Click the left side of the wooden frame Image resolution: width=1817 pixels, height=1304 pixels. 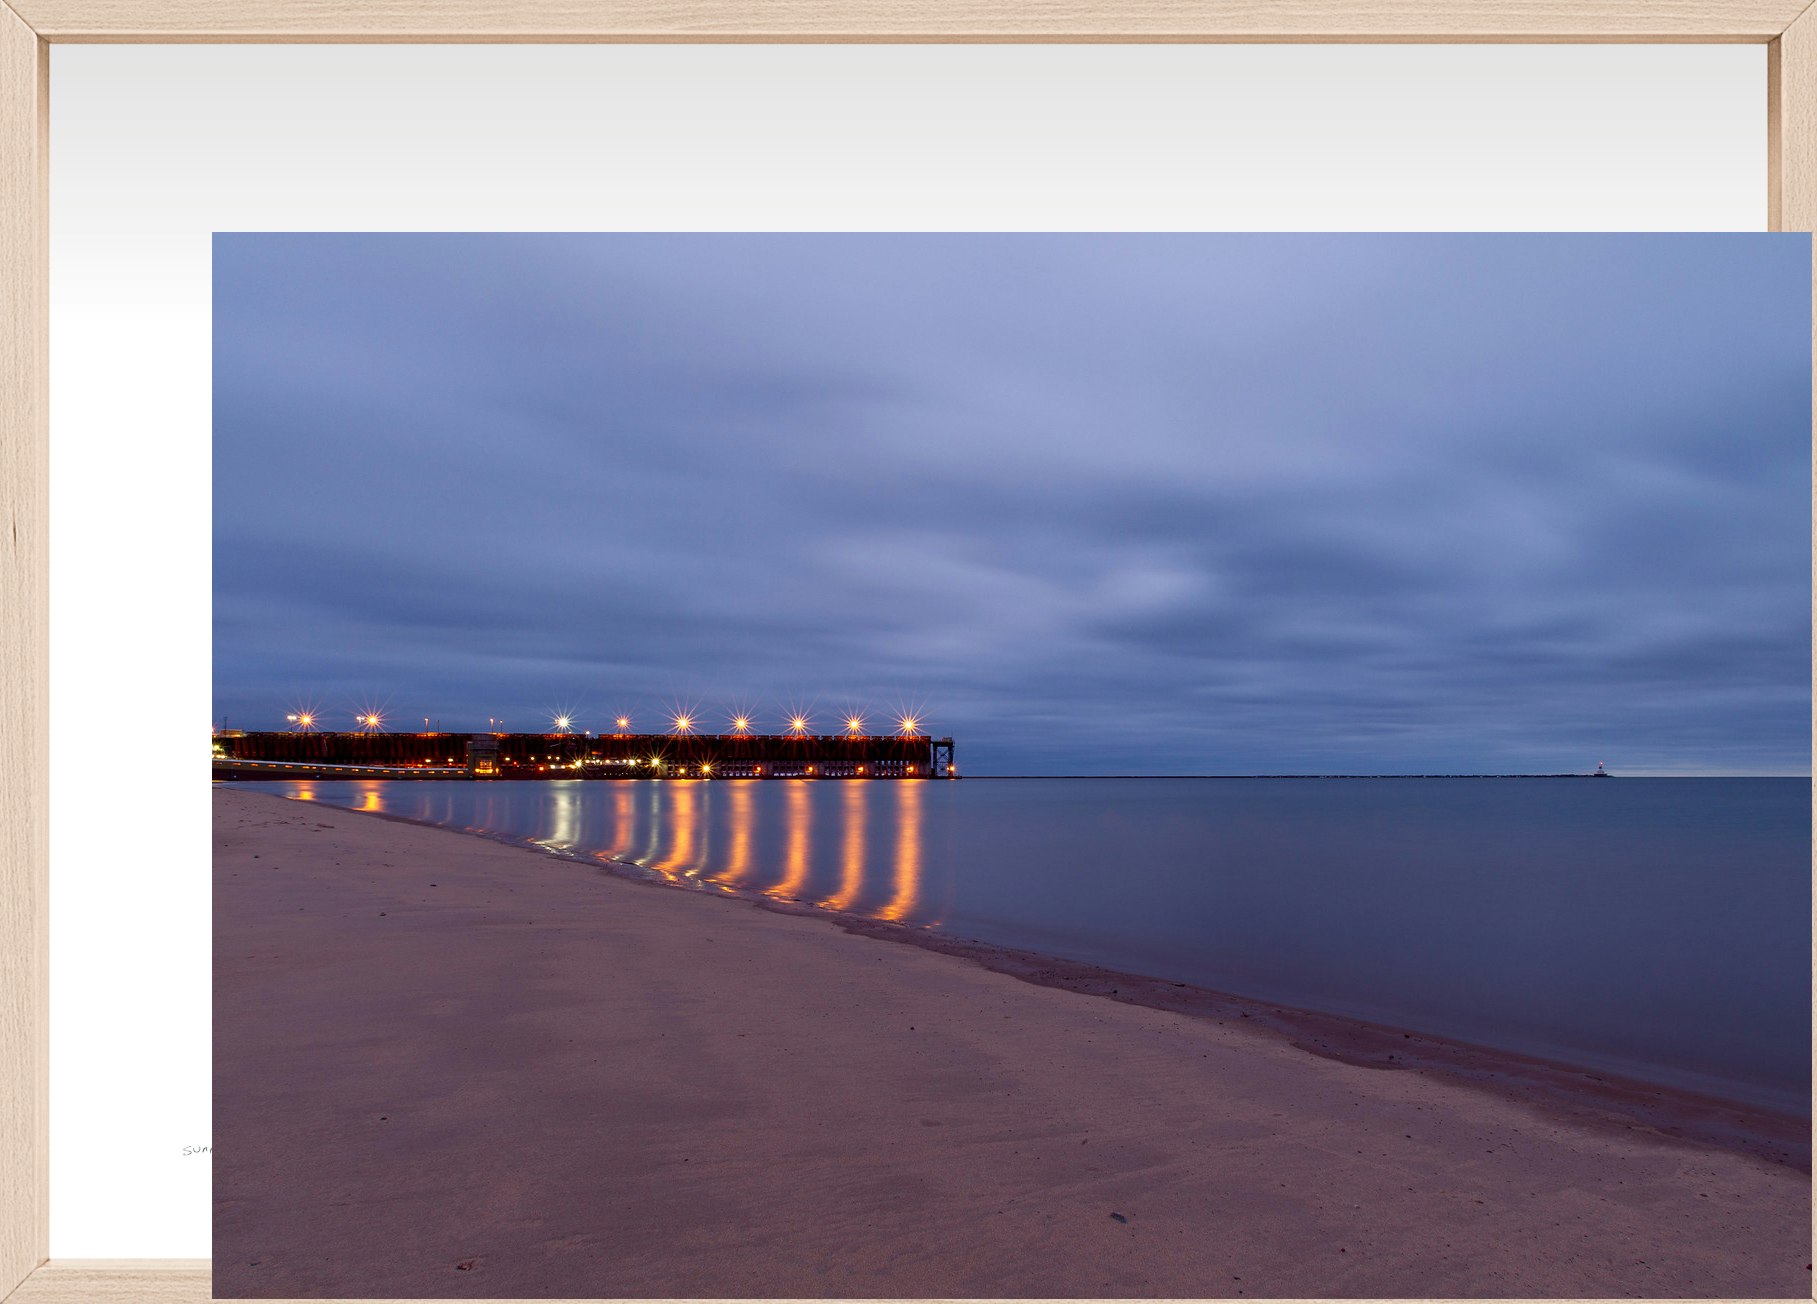(x=22, y=650)
